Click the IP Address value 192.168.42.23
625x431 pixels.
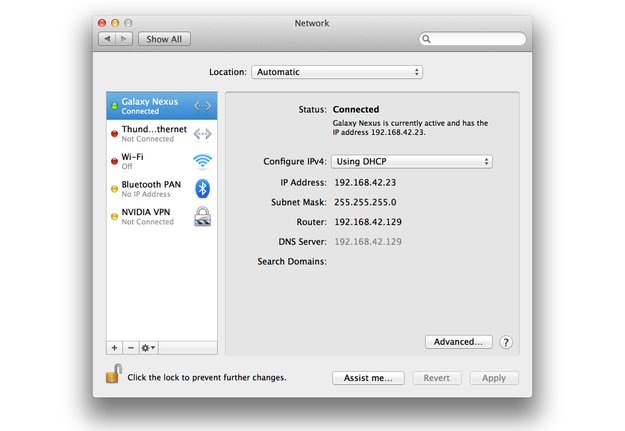coord(365,183)
